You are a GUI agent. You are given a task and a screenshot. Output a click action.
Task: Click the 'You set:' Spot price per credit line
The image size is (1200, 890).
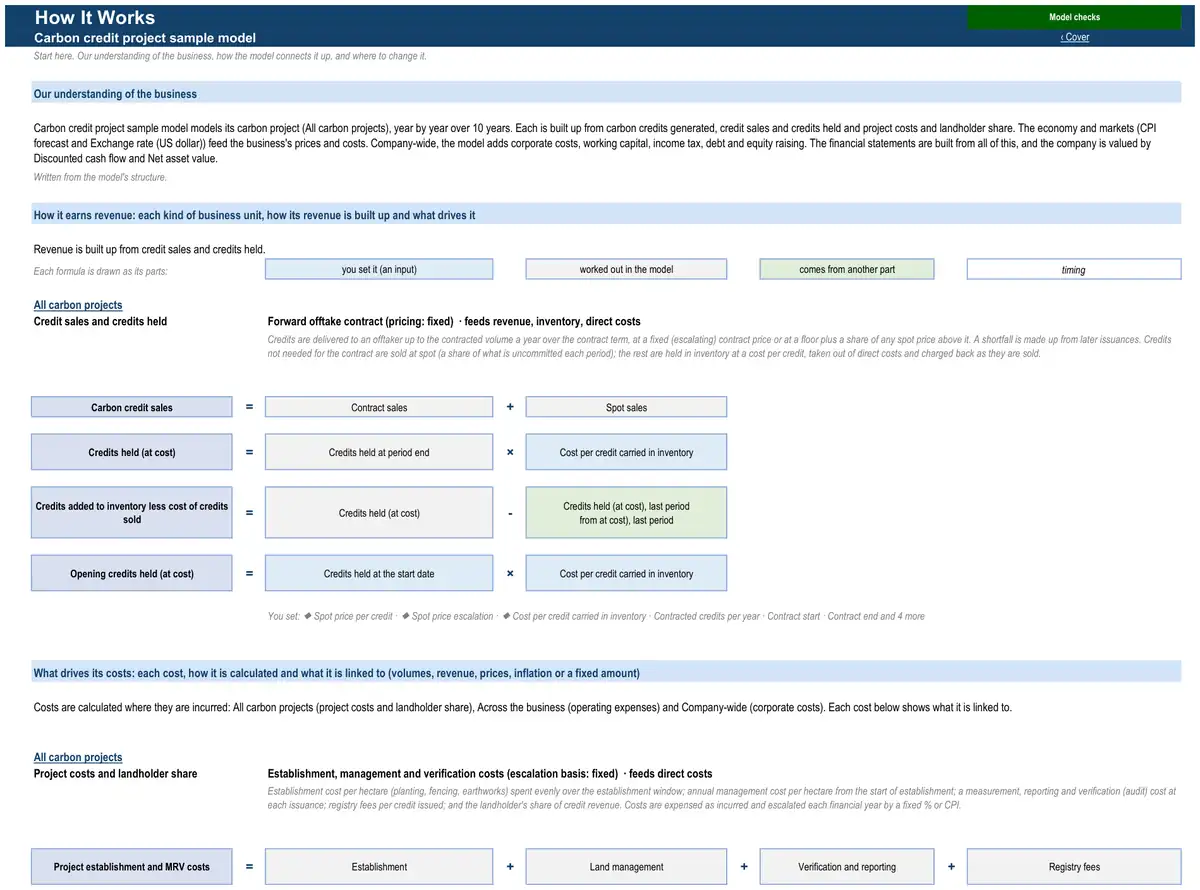(596, 616)
